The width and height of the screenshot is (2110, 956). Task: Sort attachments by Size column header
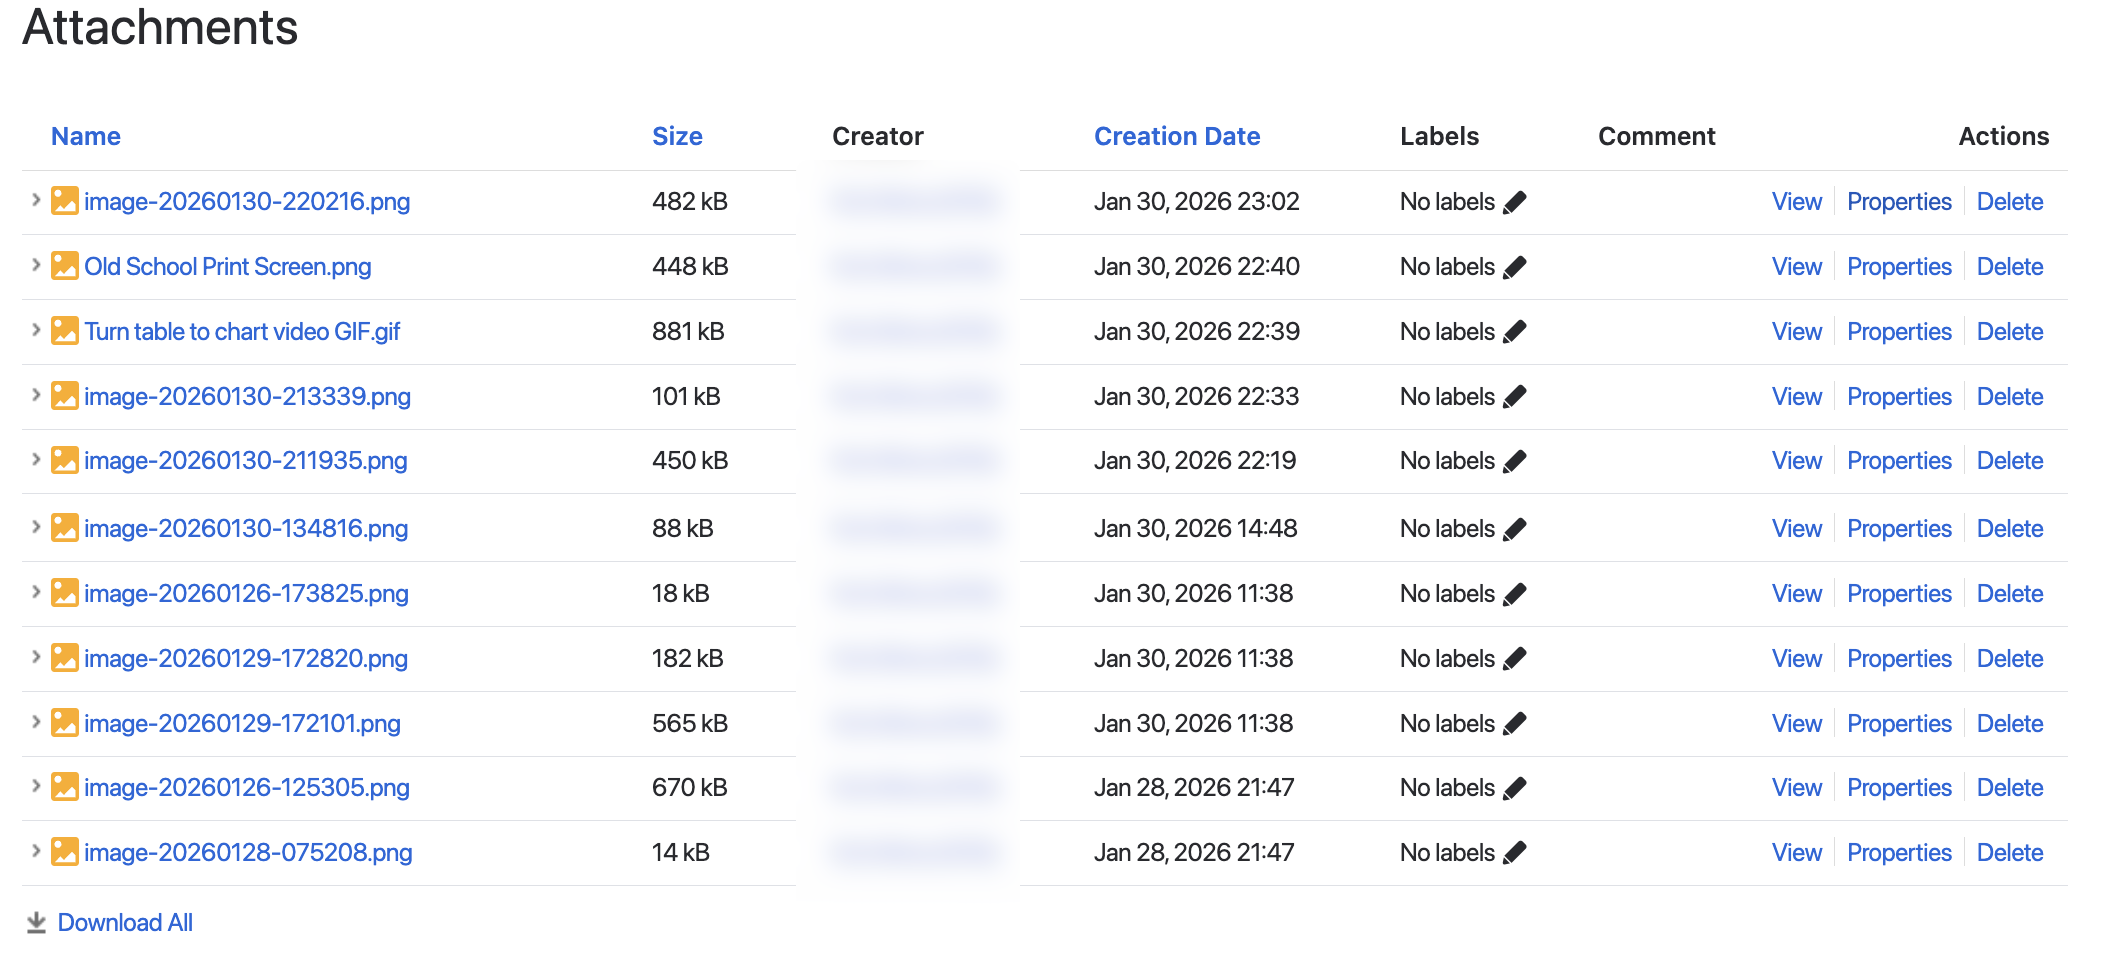tap(677, 136)
